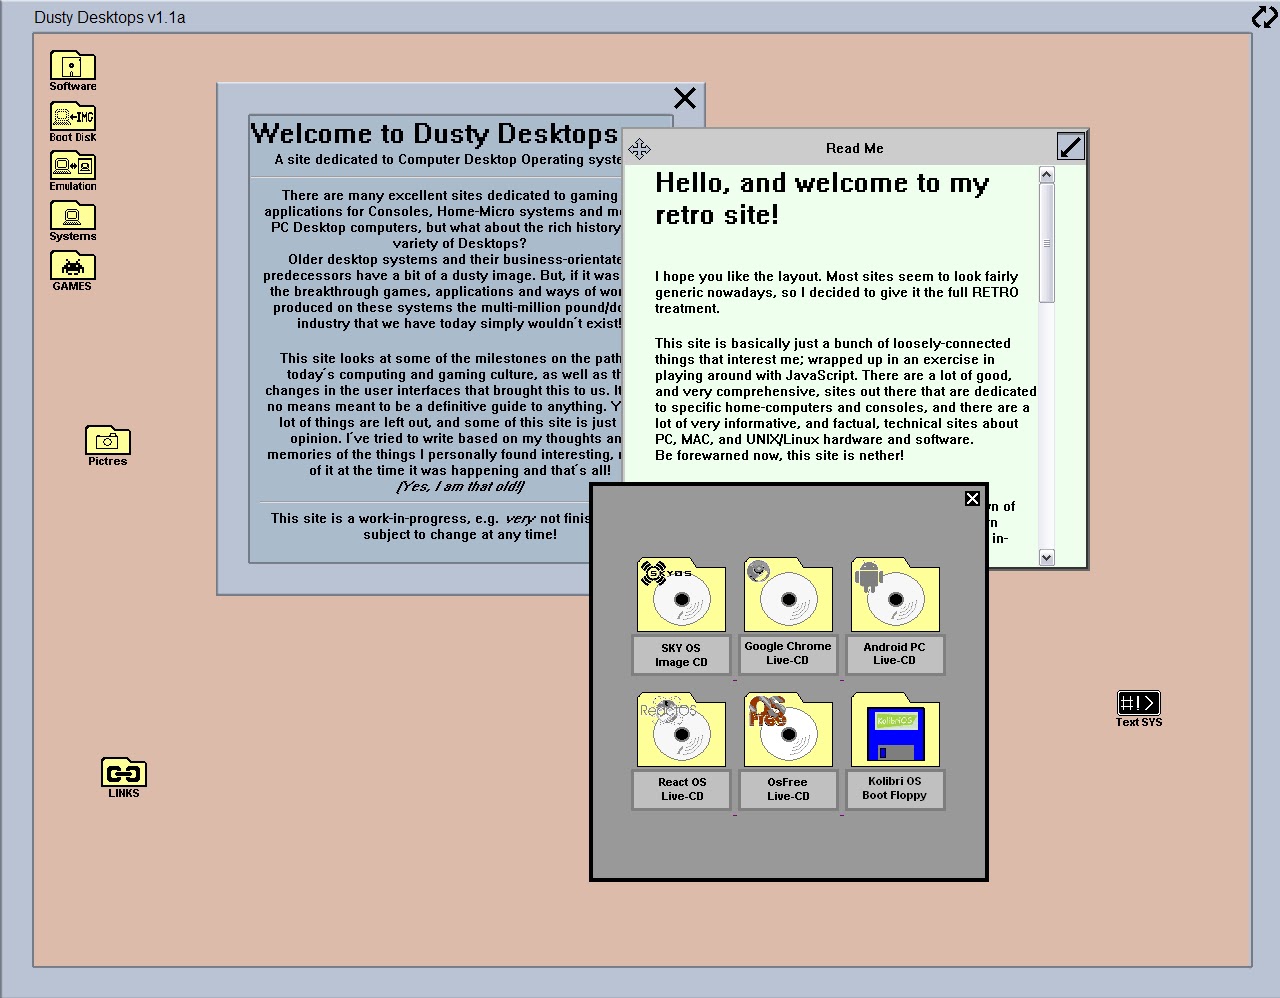The image size is (1280, 998).
Task: Click the SKY OS disc folder icon
Action: point(681,595)
